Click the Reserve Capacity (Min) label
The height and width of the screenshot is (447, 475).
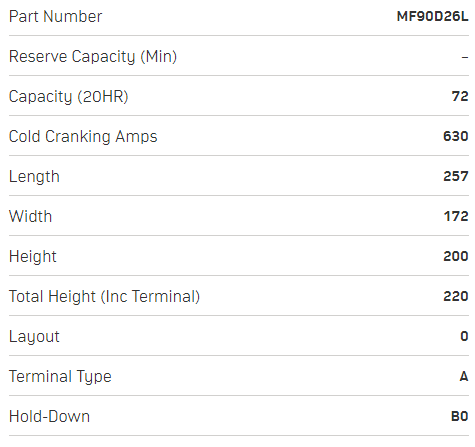click(93, 57)
